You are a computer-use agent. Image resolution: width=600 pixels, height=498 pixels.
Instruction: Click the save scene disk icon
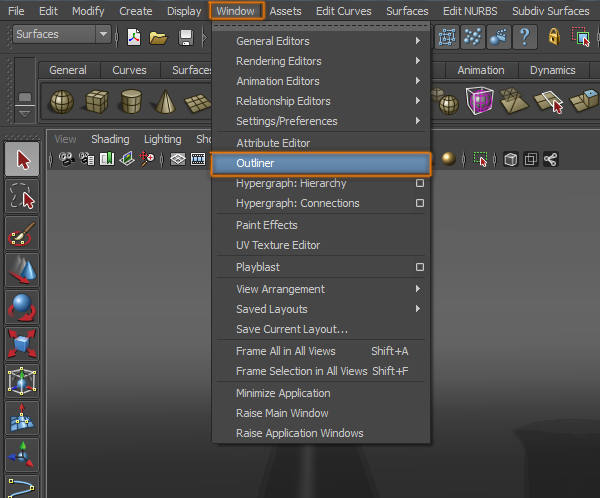pyautogui.click(x=186, y=38)
